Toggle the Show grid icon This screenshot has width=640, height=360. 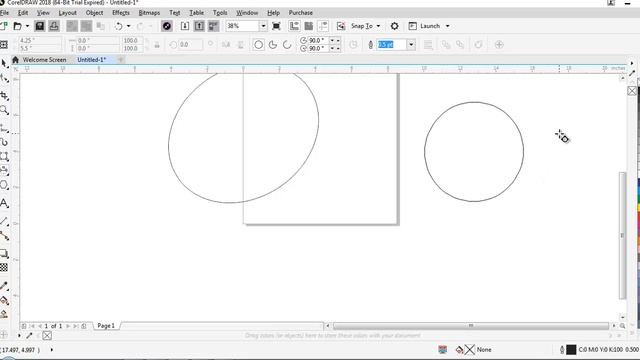click(x=309, y=26)
